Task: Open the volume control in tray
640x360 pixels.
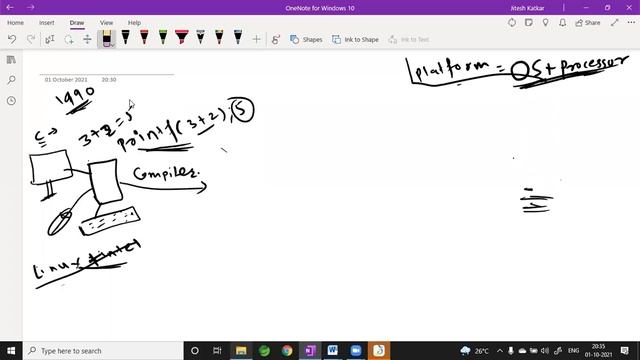Action: 544,351
